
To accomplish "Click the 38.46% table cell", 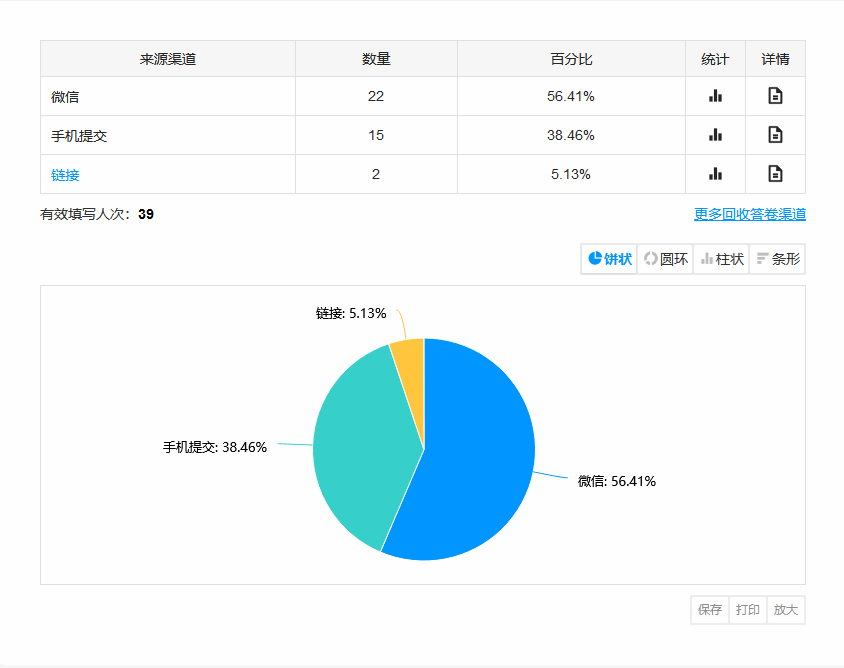I will [x=571, y=135].
